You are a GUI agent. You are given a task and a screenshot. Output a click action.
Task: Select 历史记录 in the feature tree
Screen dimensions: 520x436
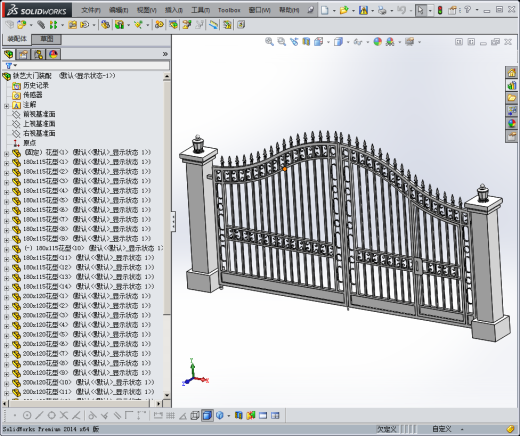coord(36,85)
